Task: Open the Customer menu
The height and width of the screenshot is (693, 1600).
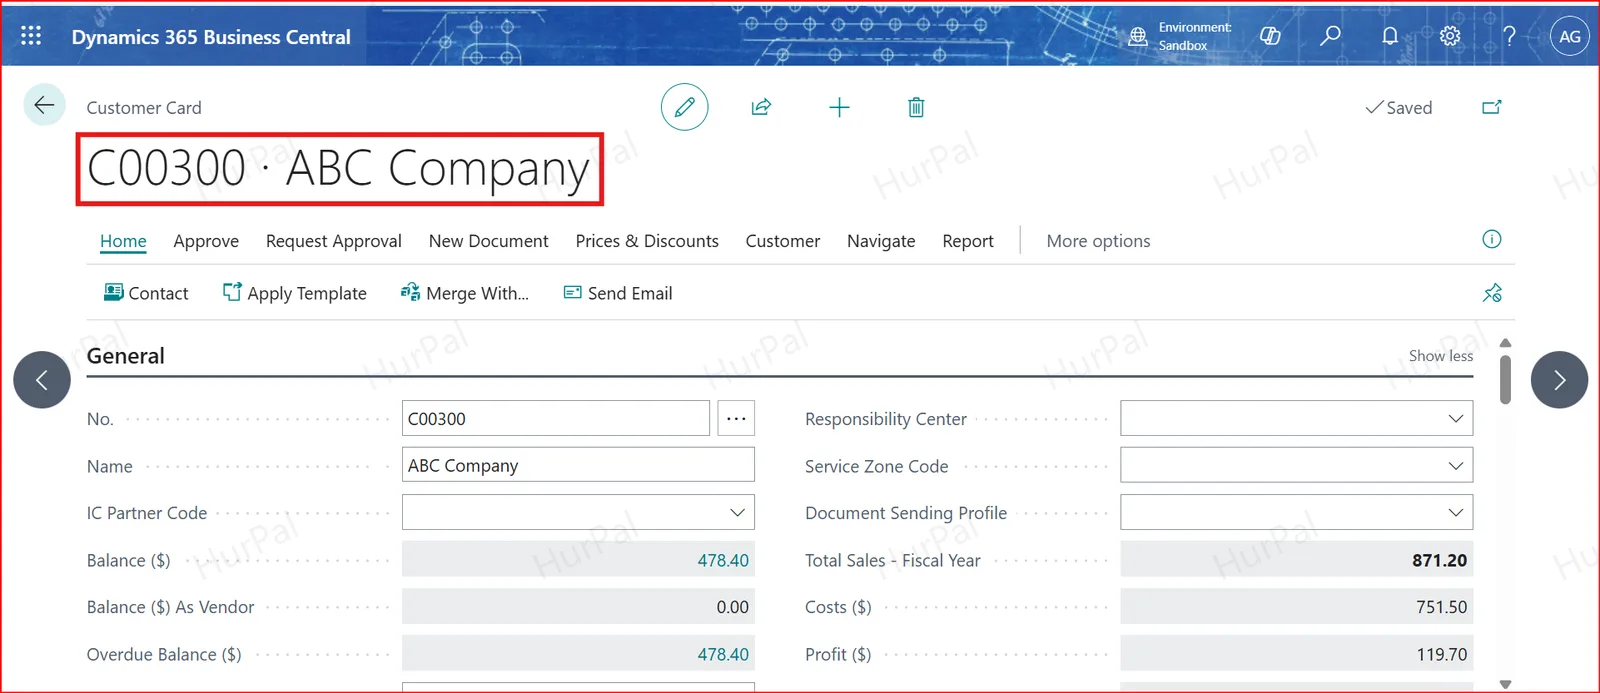Action: point(783,241)
